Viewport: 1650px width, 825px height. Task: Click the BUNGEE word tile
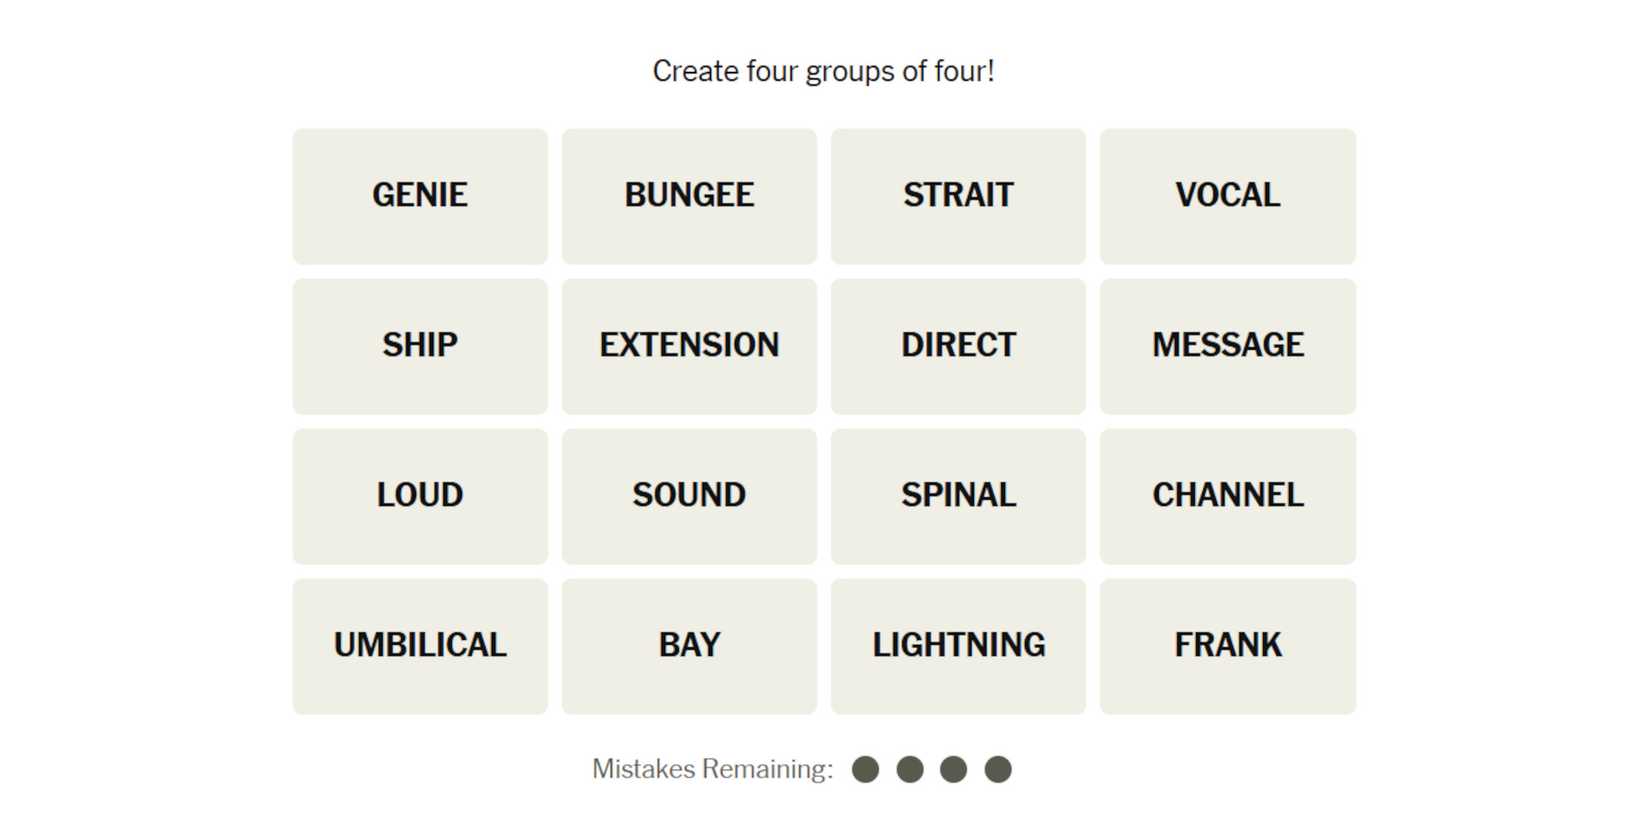point(689,196)
